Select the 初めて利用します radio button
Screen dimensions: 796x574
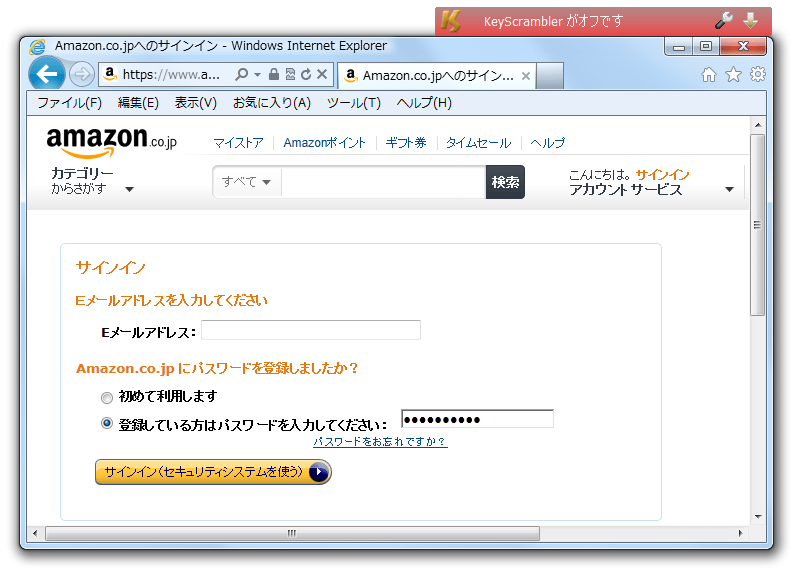[107, 397]
